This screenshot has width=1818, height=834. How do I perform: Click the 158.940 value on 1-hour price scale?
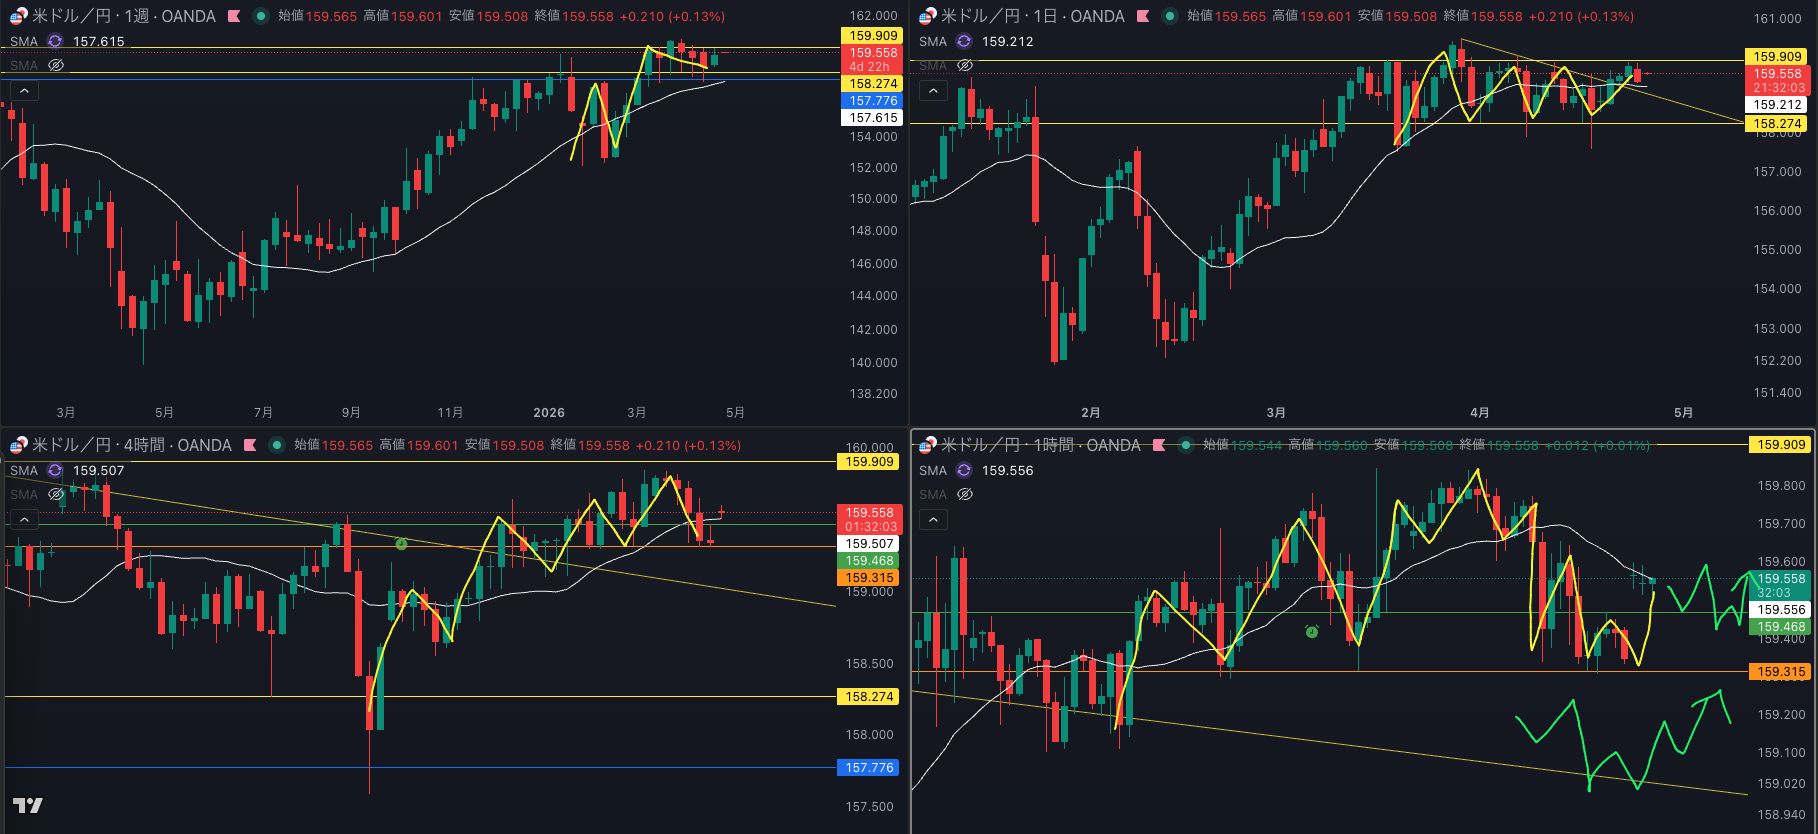(x=1782, y=815)
